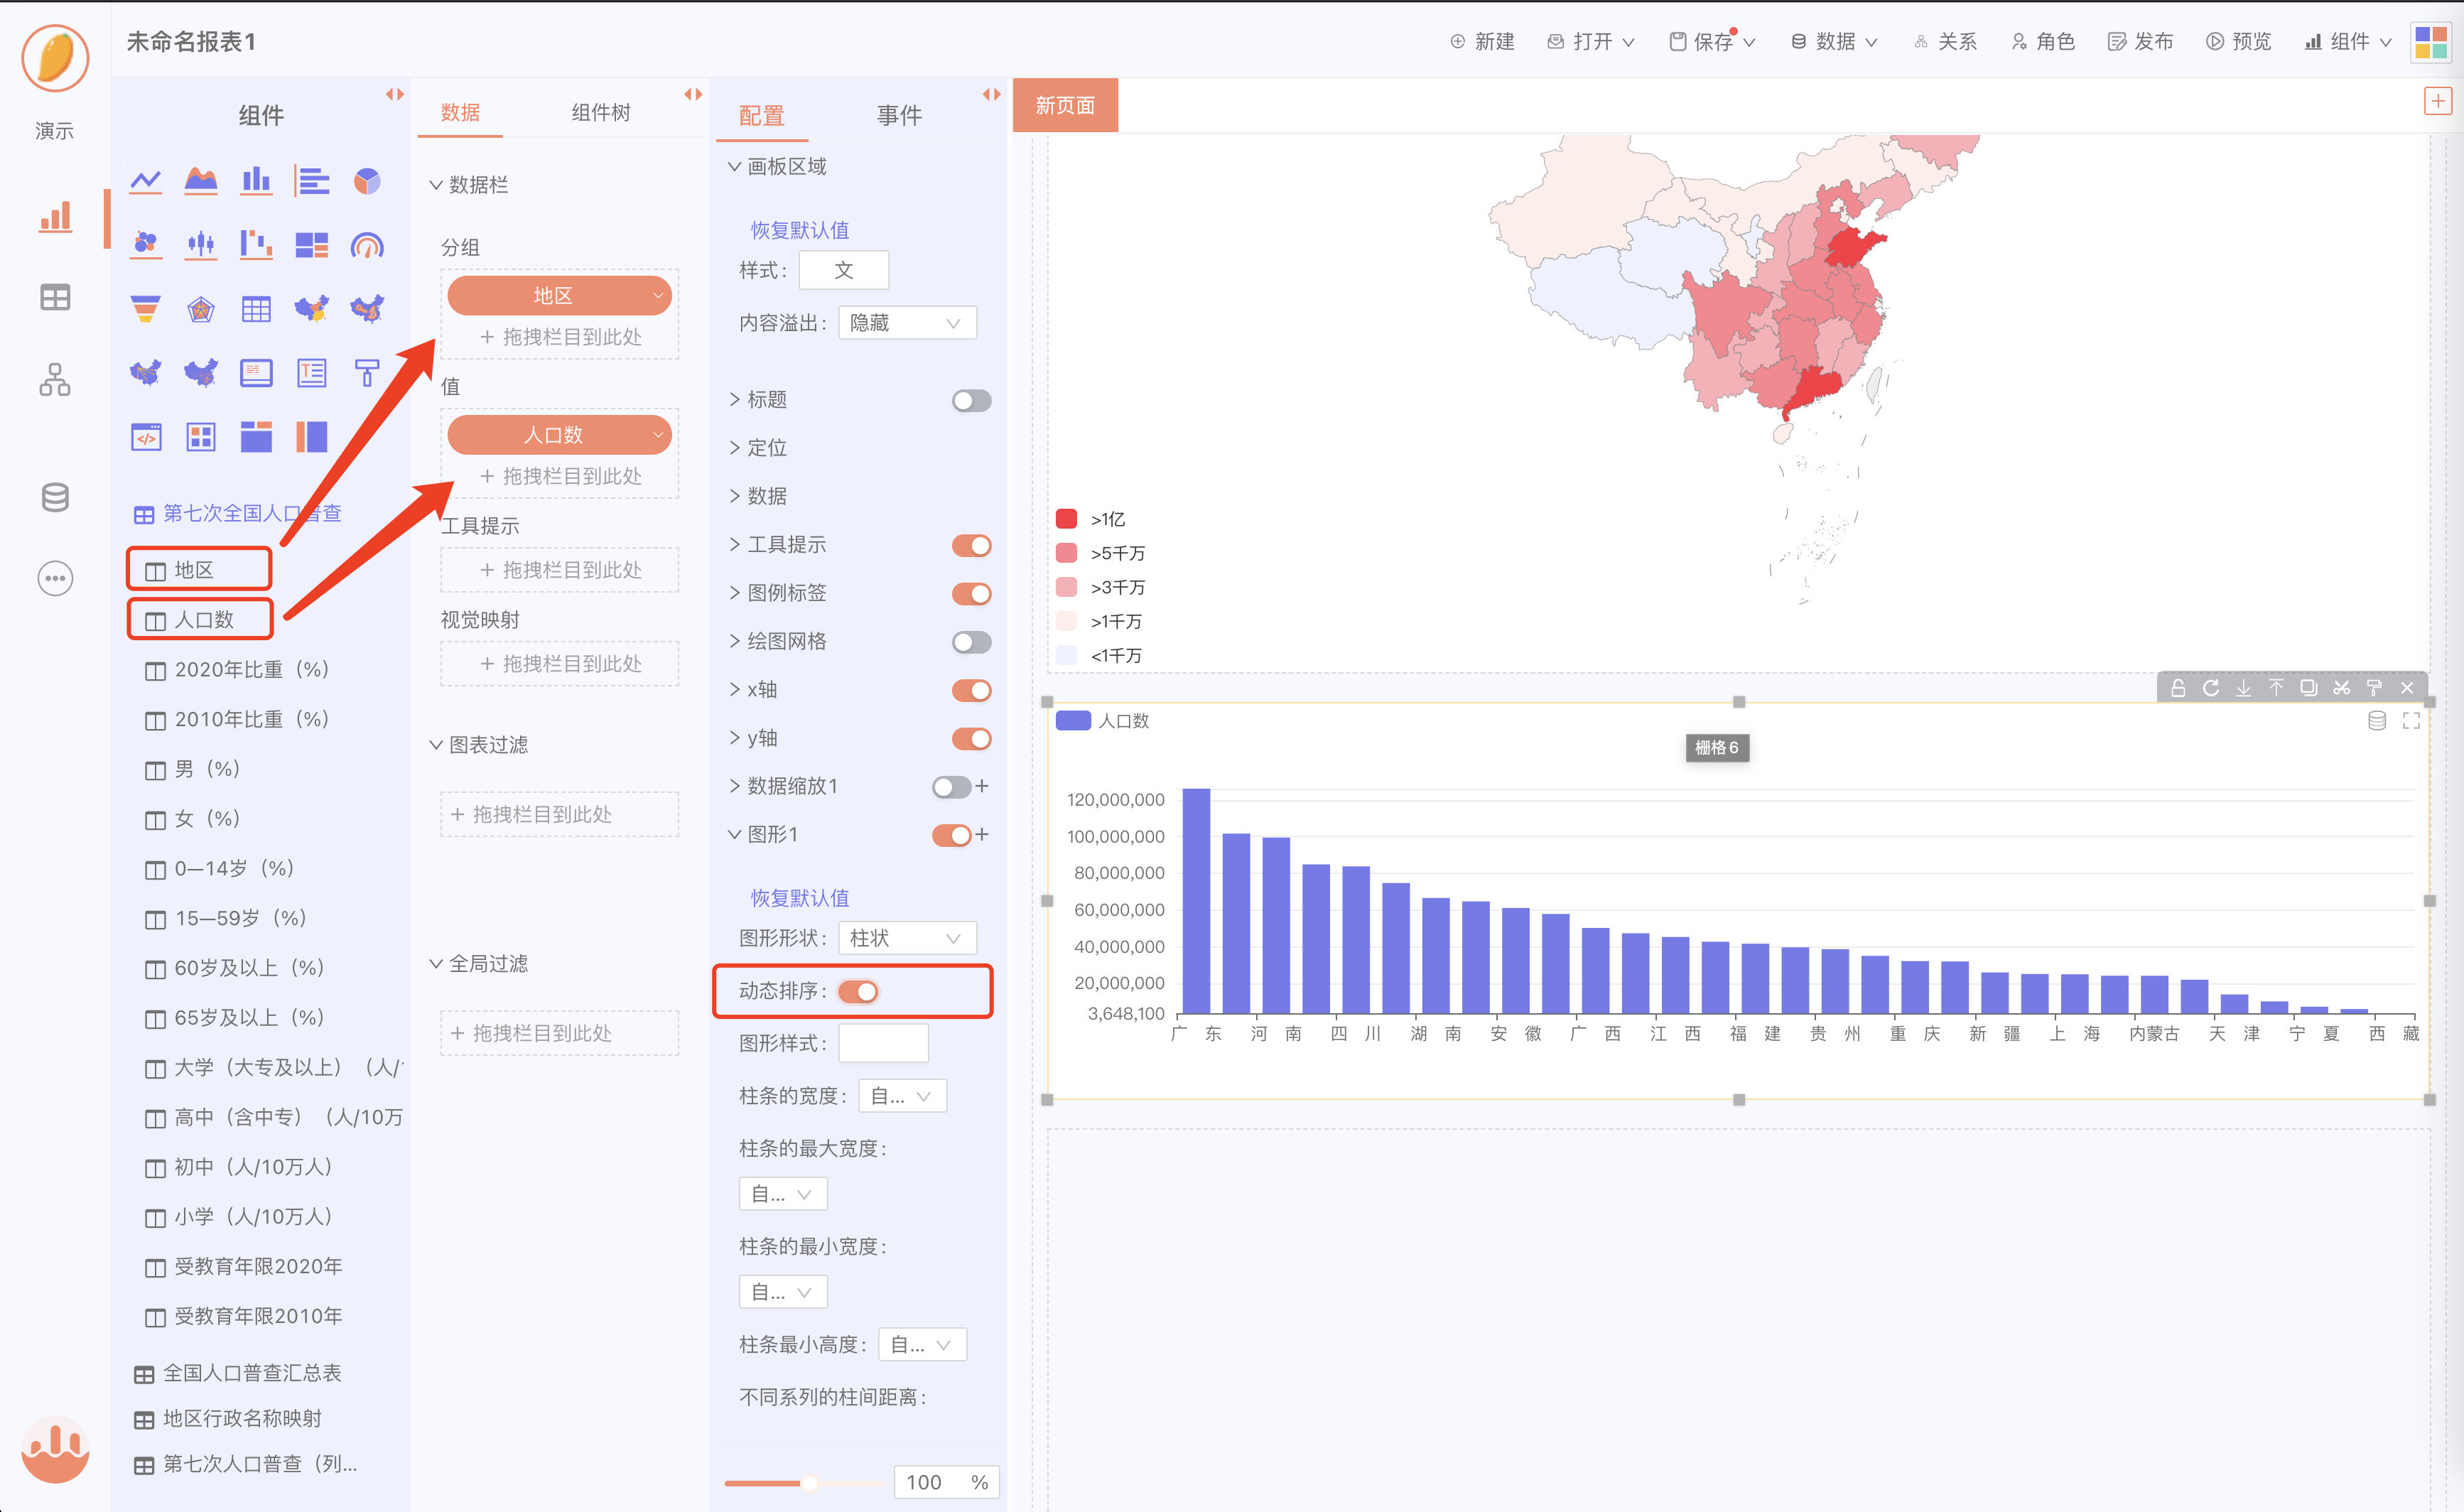
Task: Click the 关系 button
Action: point(1945,41)
